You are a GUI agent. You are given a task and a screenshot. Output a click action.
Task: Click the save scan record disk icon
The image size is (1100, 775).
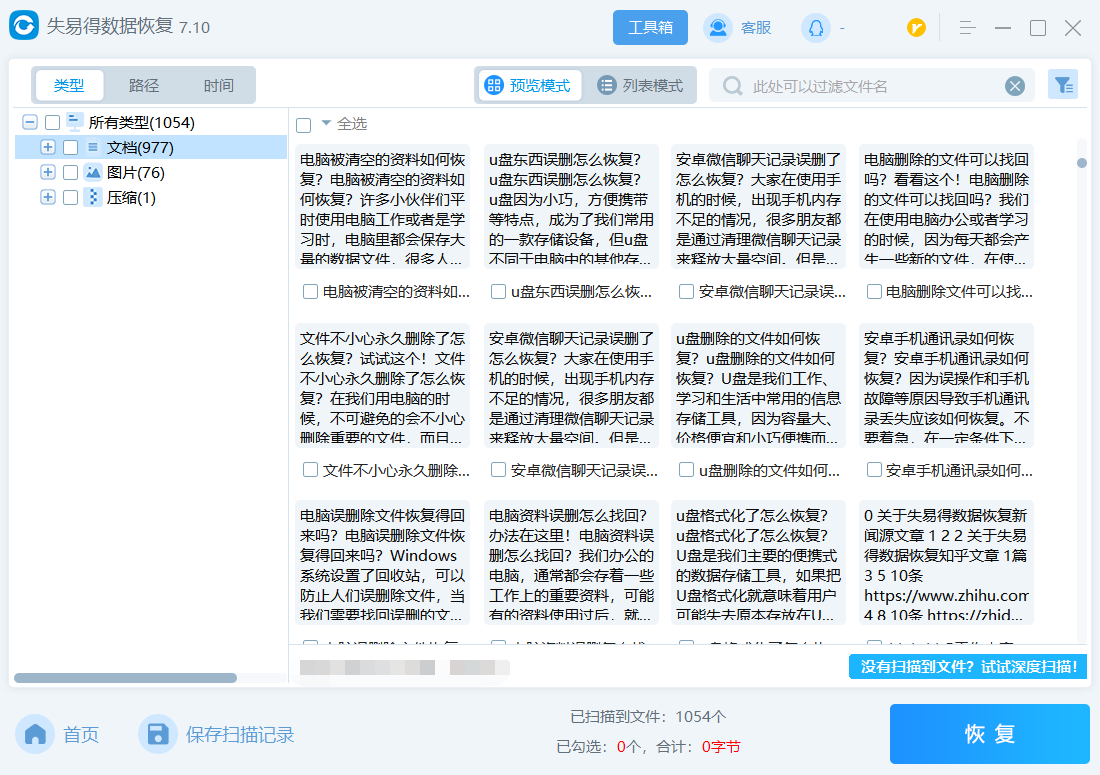coord(158,734)
